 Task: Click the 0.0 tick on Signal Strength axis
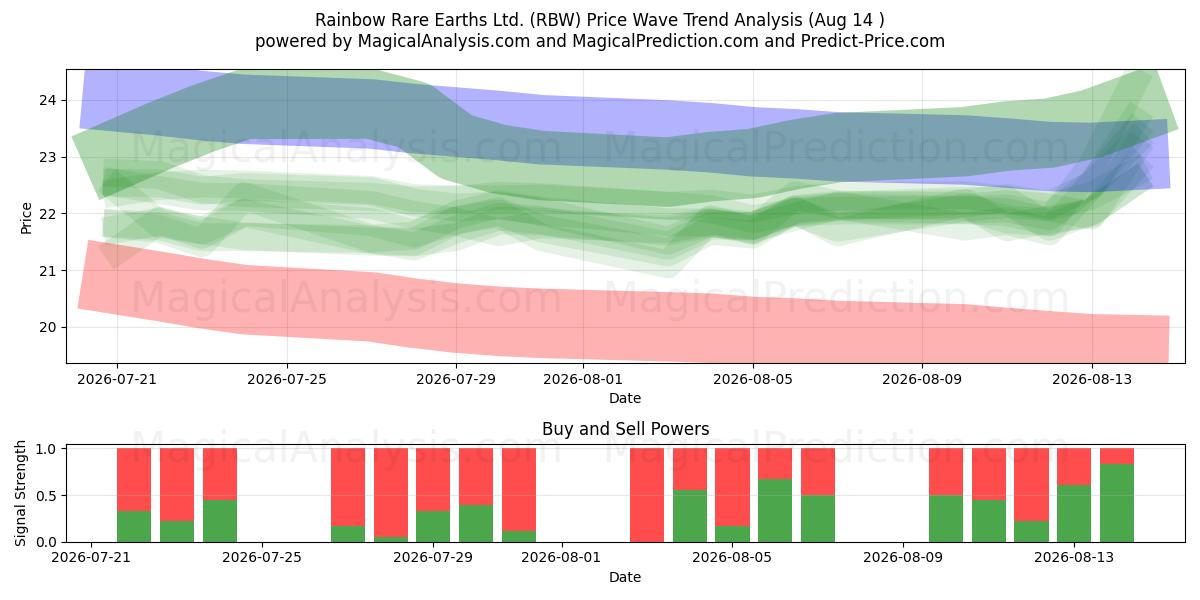(x=47, y=542)
